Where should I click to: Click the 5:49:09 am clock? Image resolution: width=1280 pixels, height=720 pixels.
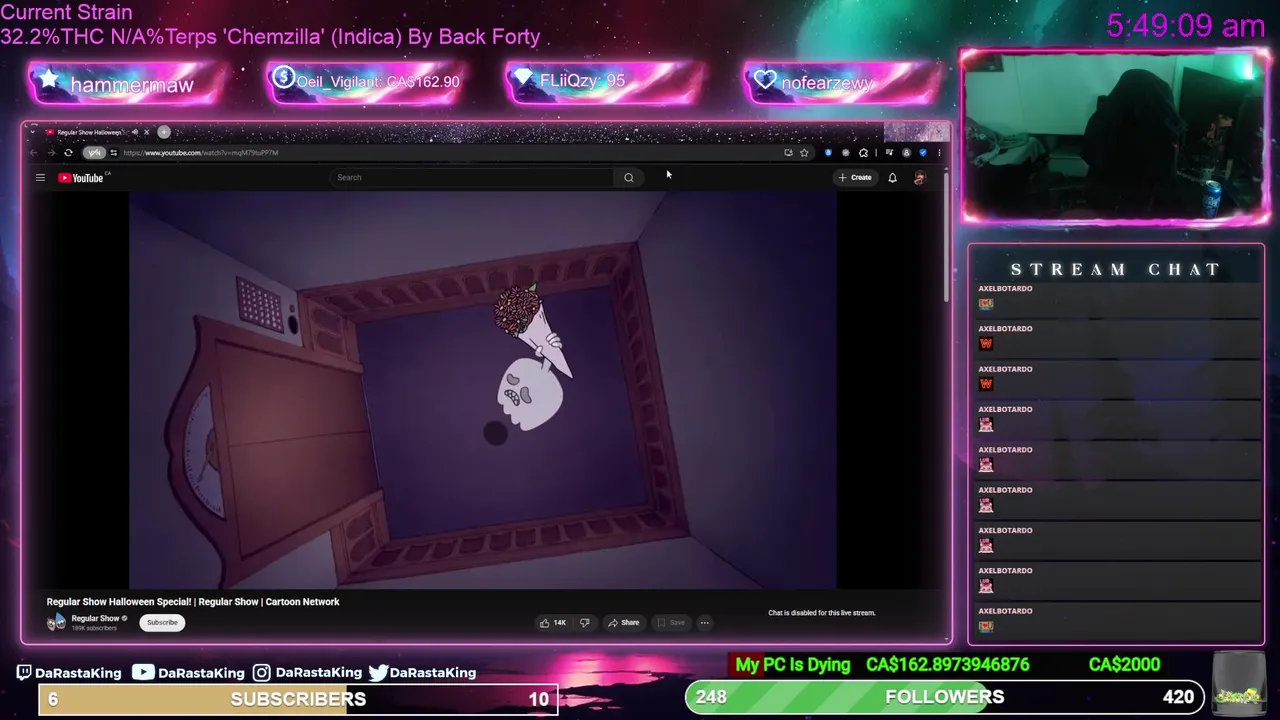click(x=1185, y=26)
